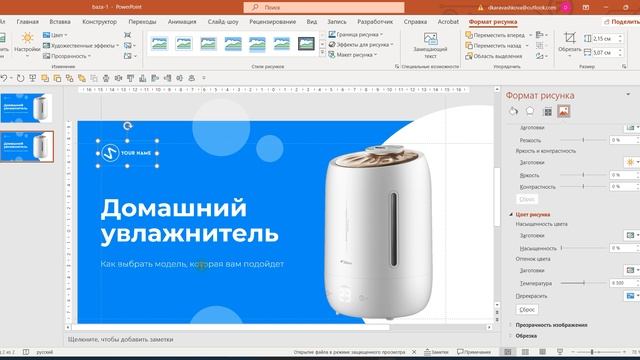This screenshot has width=640, height=360.
Task: Open Художественные эффекты dropdown
Action: [81, 46]
